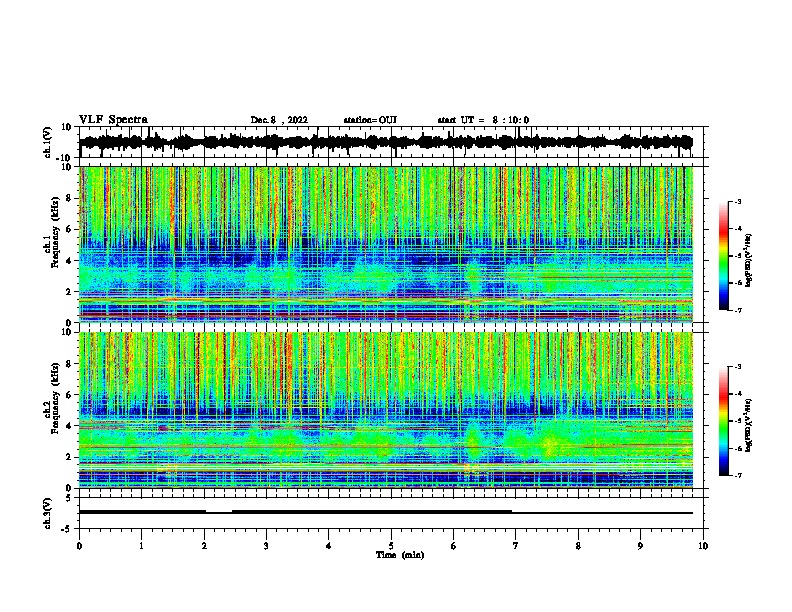The height and width of the screenshot is (612, 792).
Task: Click the ch.1 spectrogram panel
Action: 386,244
